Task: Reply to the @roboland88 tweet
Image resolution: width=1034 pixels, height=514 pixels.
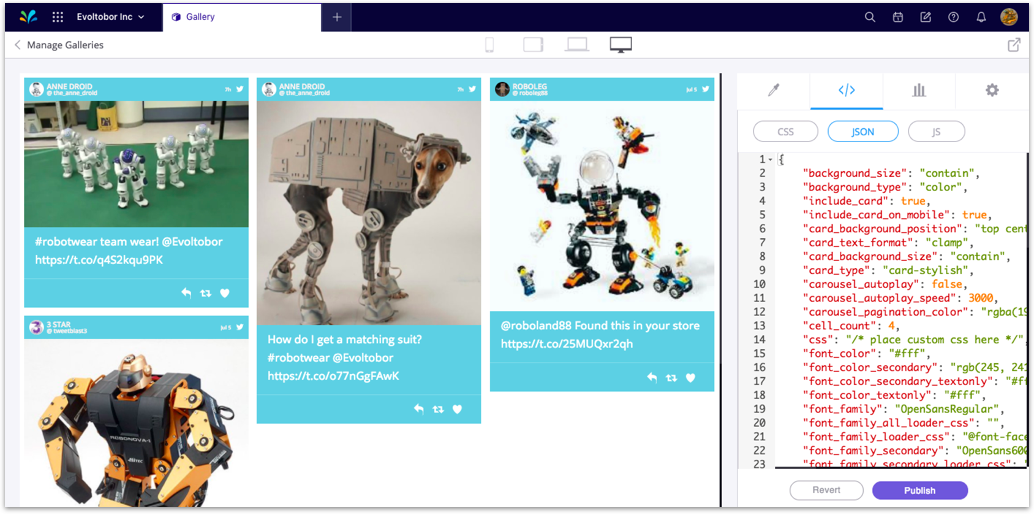Action: point(652,377)
